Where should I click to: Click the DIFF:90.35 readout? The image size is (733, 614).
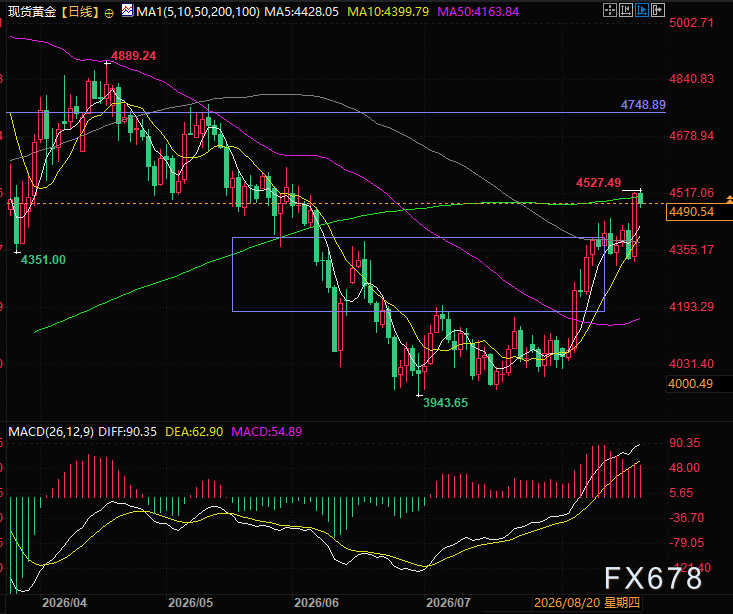click(x=127, y=432)
